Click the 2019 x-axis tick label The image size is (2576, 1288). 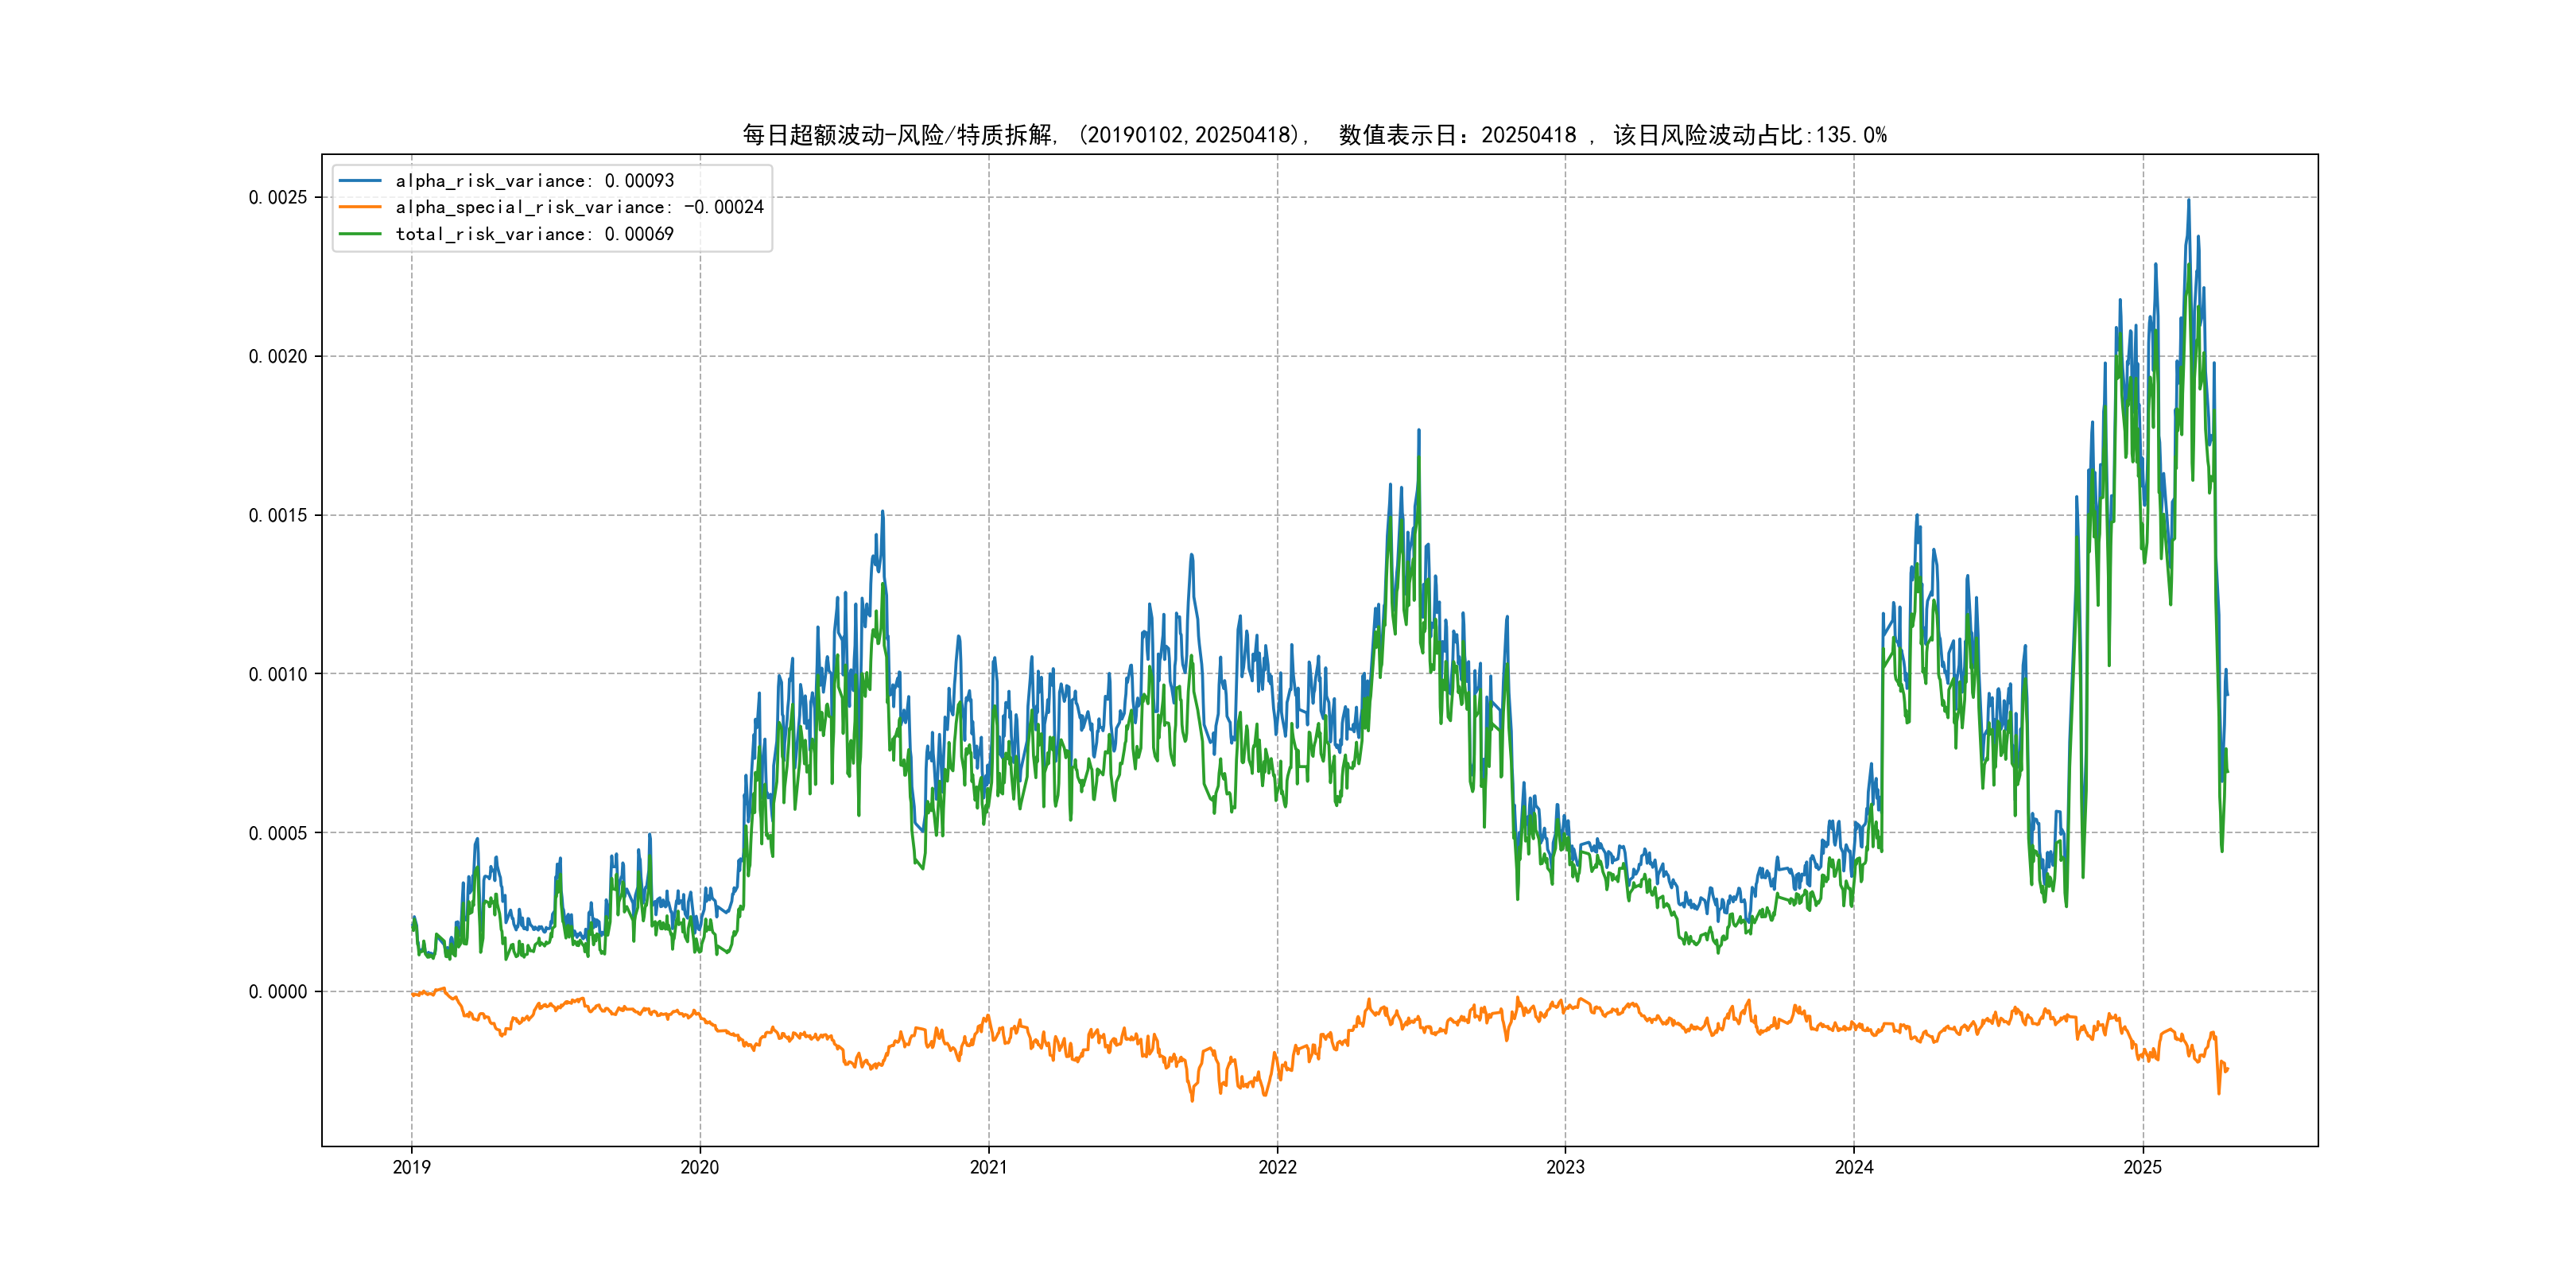pyautogui.click(x=411, y=1167)
